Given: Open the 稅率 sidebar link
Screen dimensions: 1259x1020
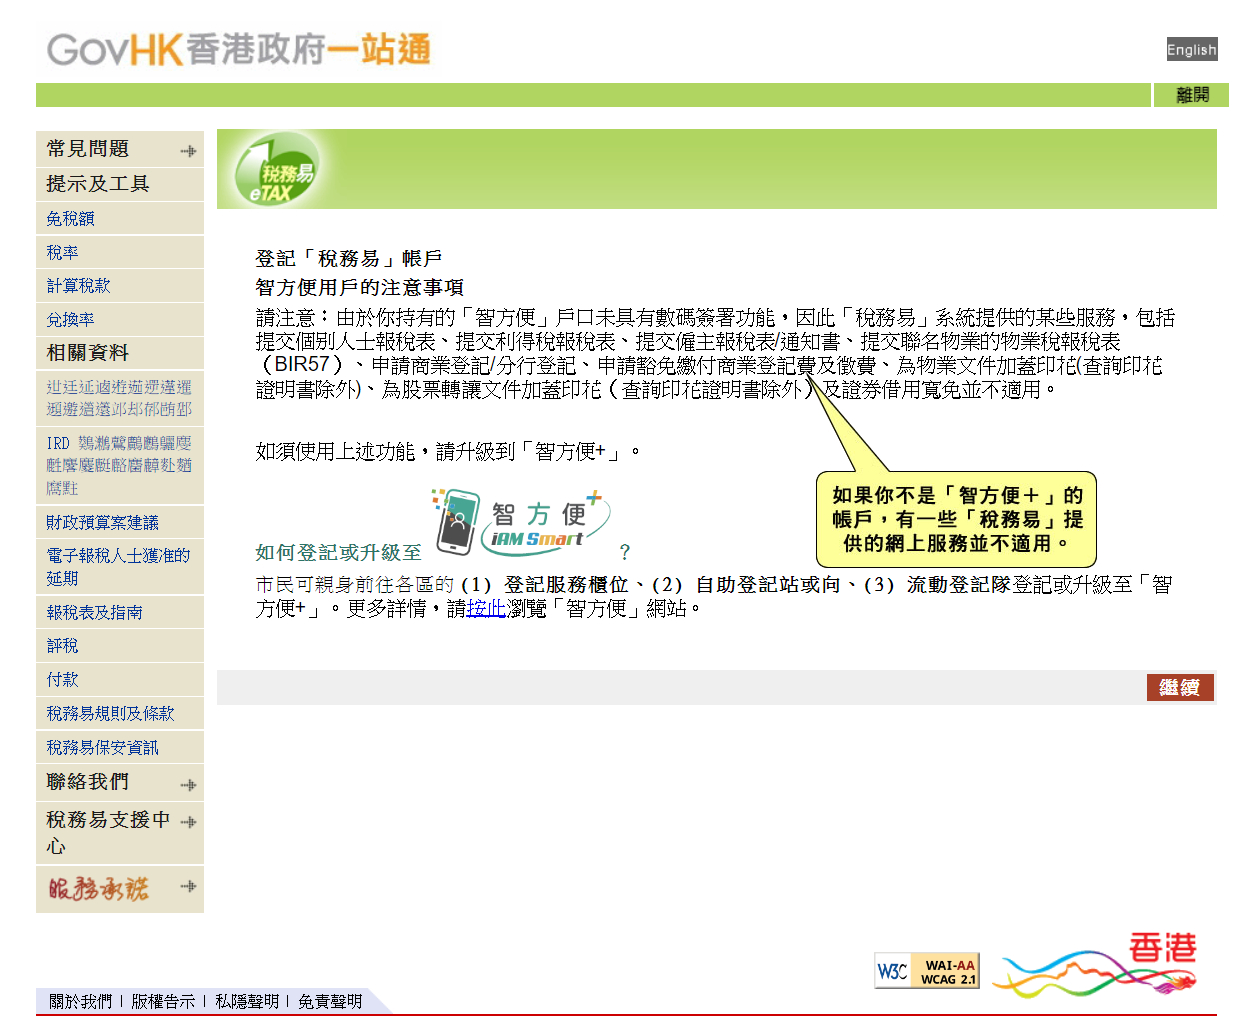Looking at the screenshot, I should (62, 252).
